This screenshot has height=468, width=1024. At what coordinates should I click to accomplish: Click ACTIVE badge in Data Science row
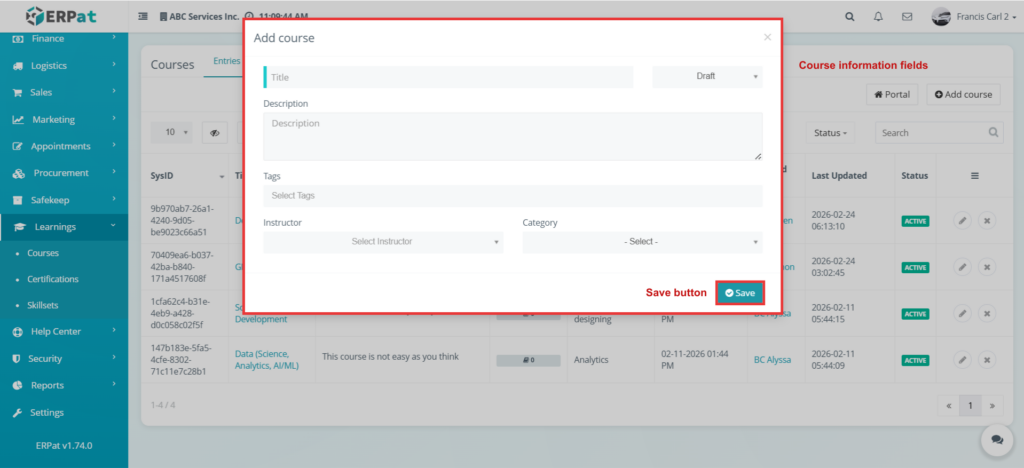pos(915,360)
